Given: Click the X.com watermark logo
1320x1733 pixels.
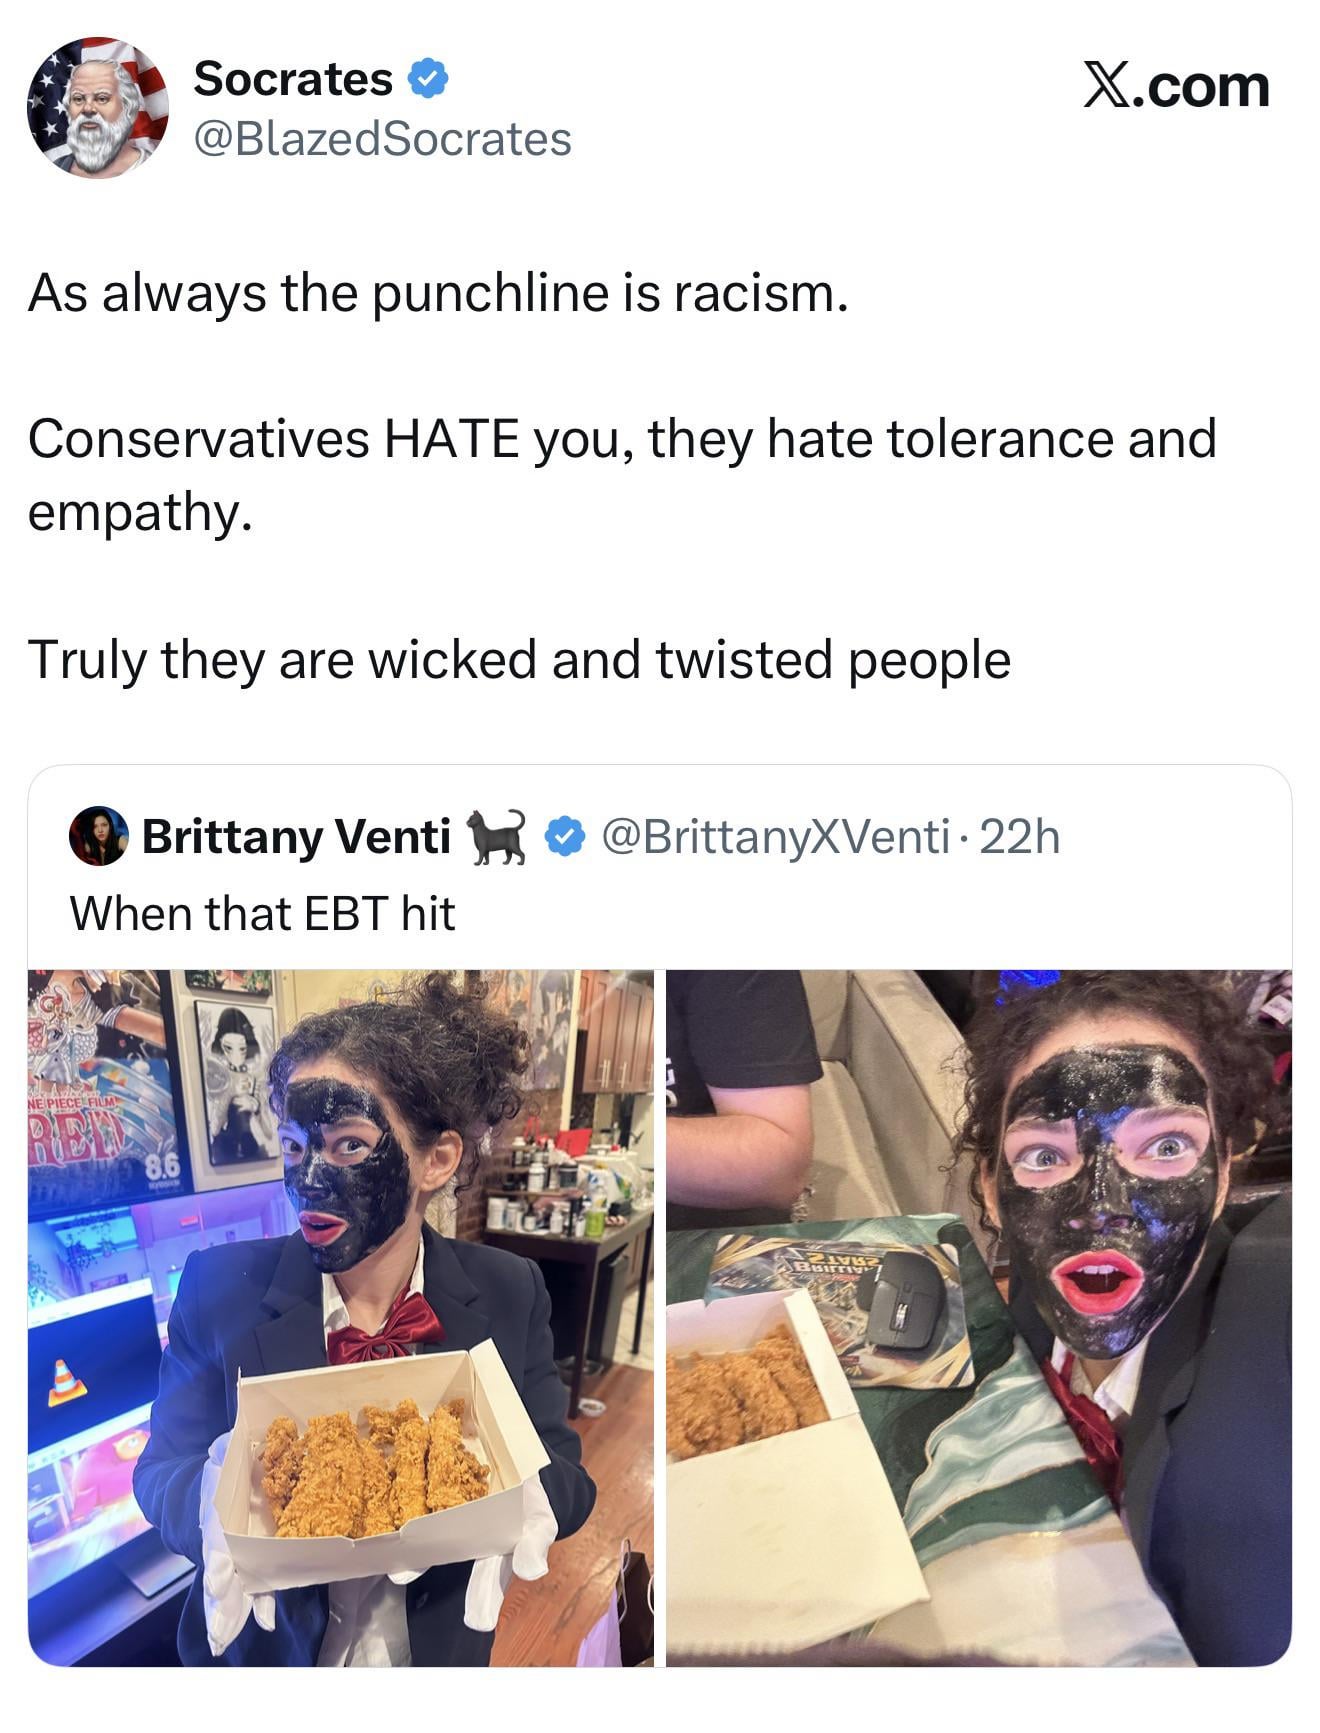Looking at the screenshot, I should pyautogui.click(x=1177, y=86).
